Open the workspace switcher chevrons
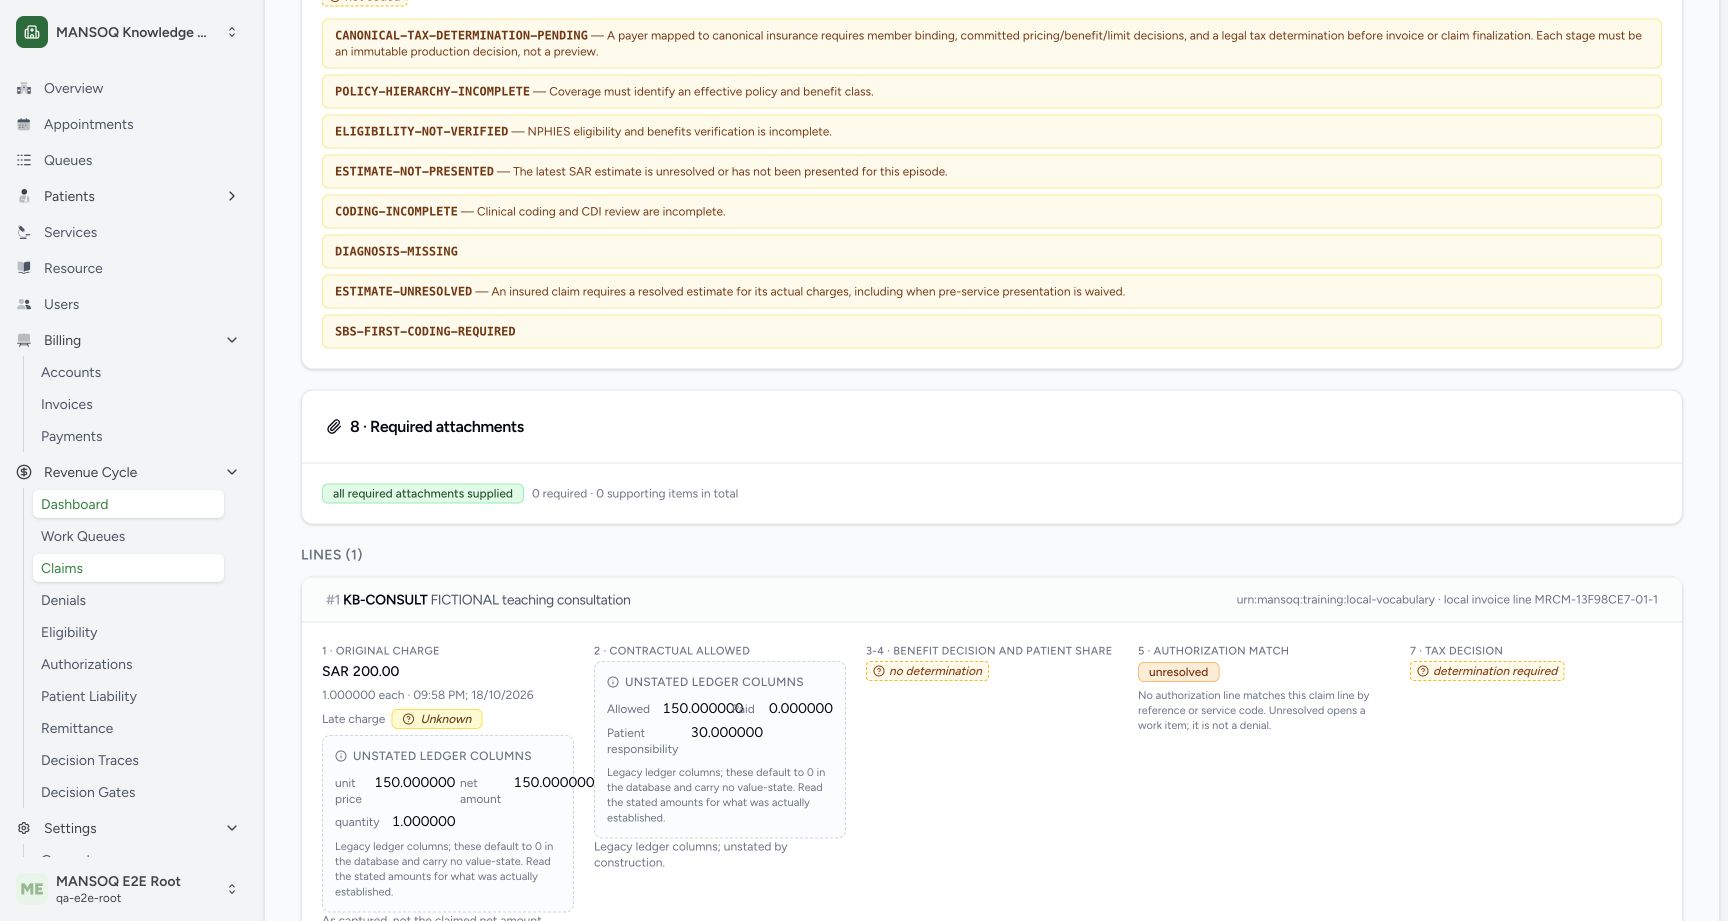Image resolution: width=1728 pixels, height=921 pixels. point(232,32)
